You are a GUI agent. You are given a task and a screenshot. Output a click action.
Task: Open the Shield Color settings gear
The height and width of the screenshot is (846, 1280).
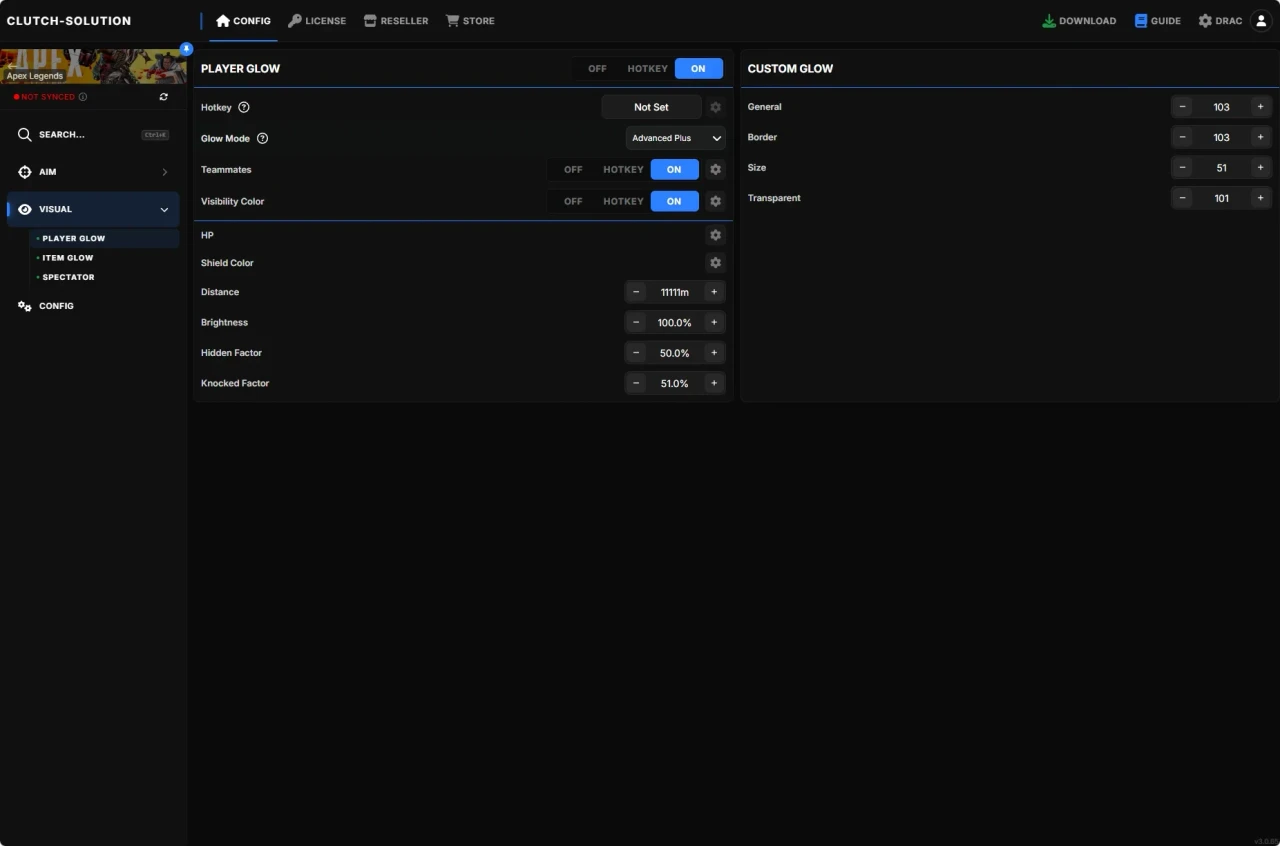[715, 262]
